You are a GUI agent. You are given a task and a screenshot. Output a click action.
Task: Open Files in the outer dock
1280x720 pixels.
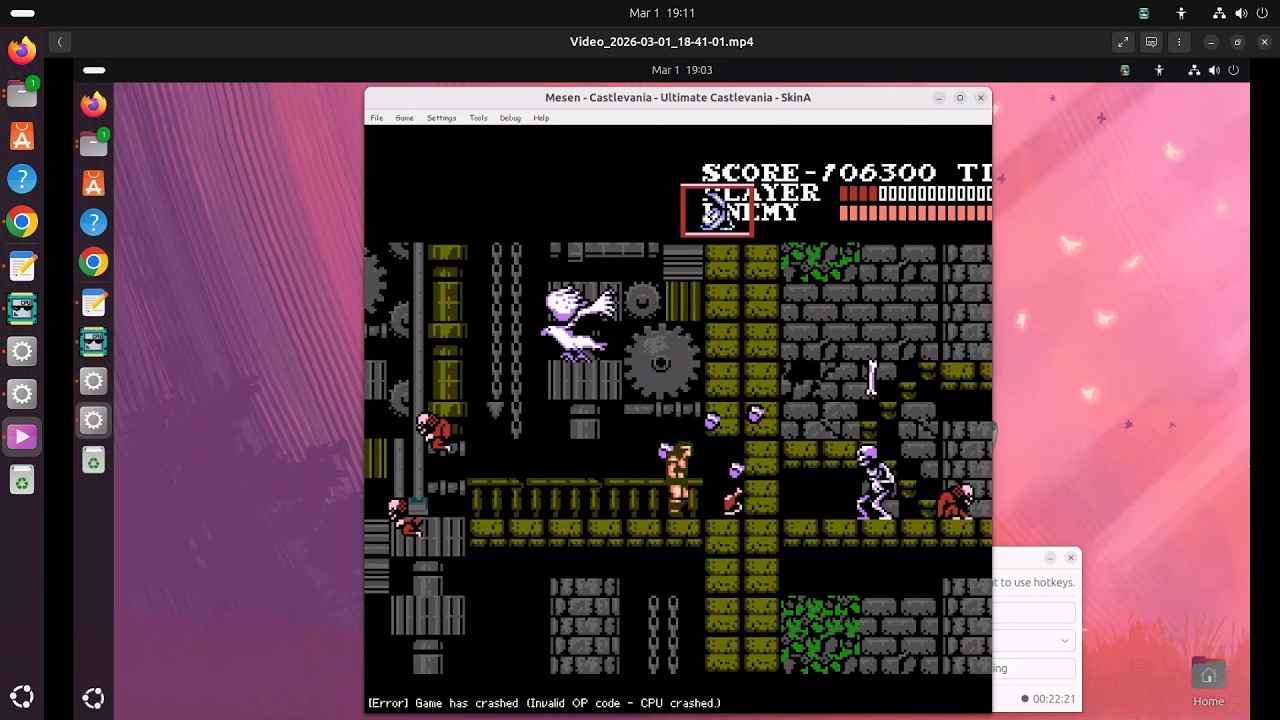click(22, 92)
